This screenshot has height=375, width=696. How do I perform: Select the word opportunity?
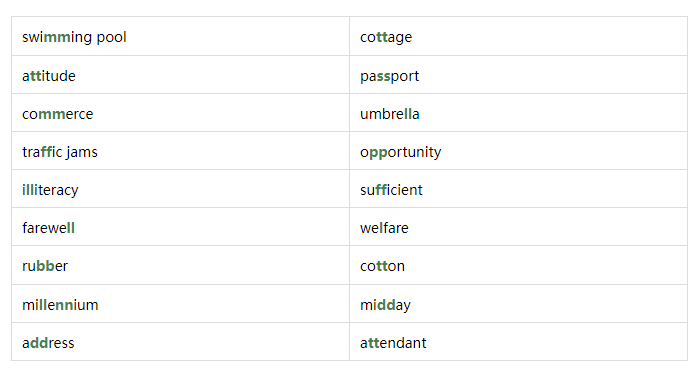400,153
